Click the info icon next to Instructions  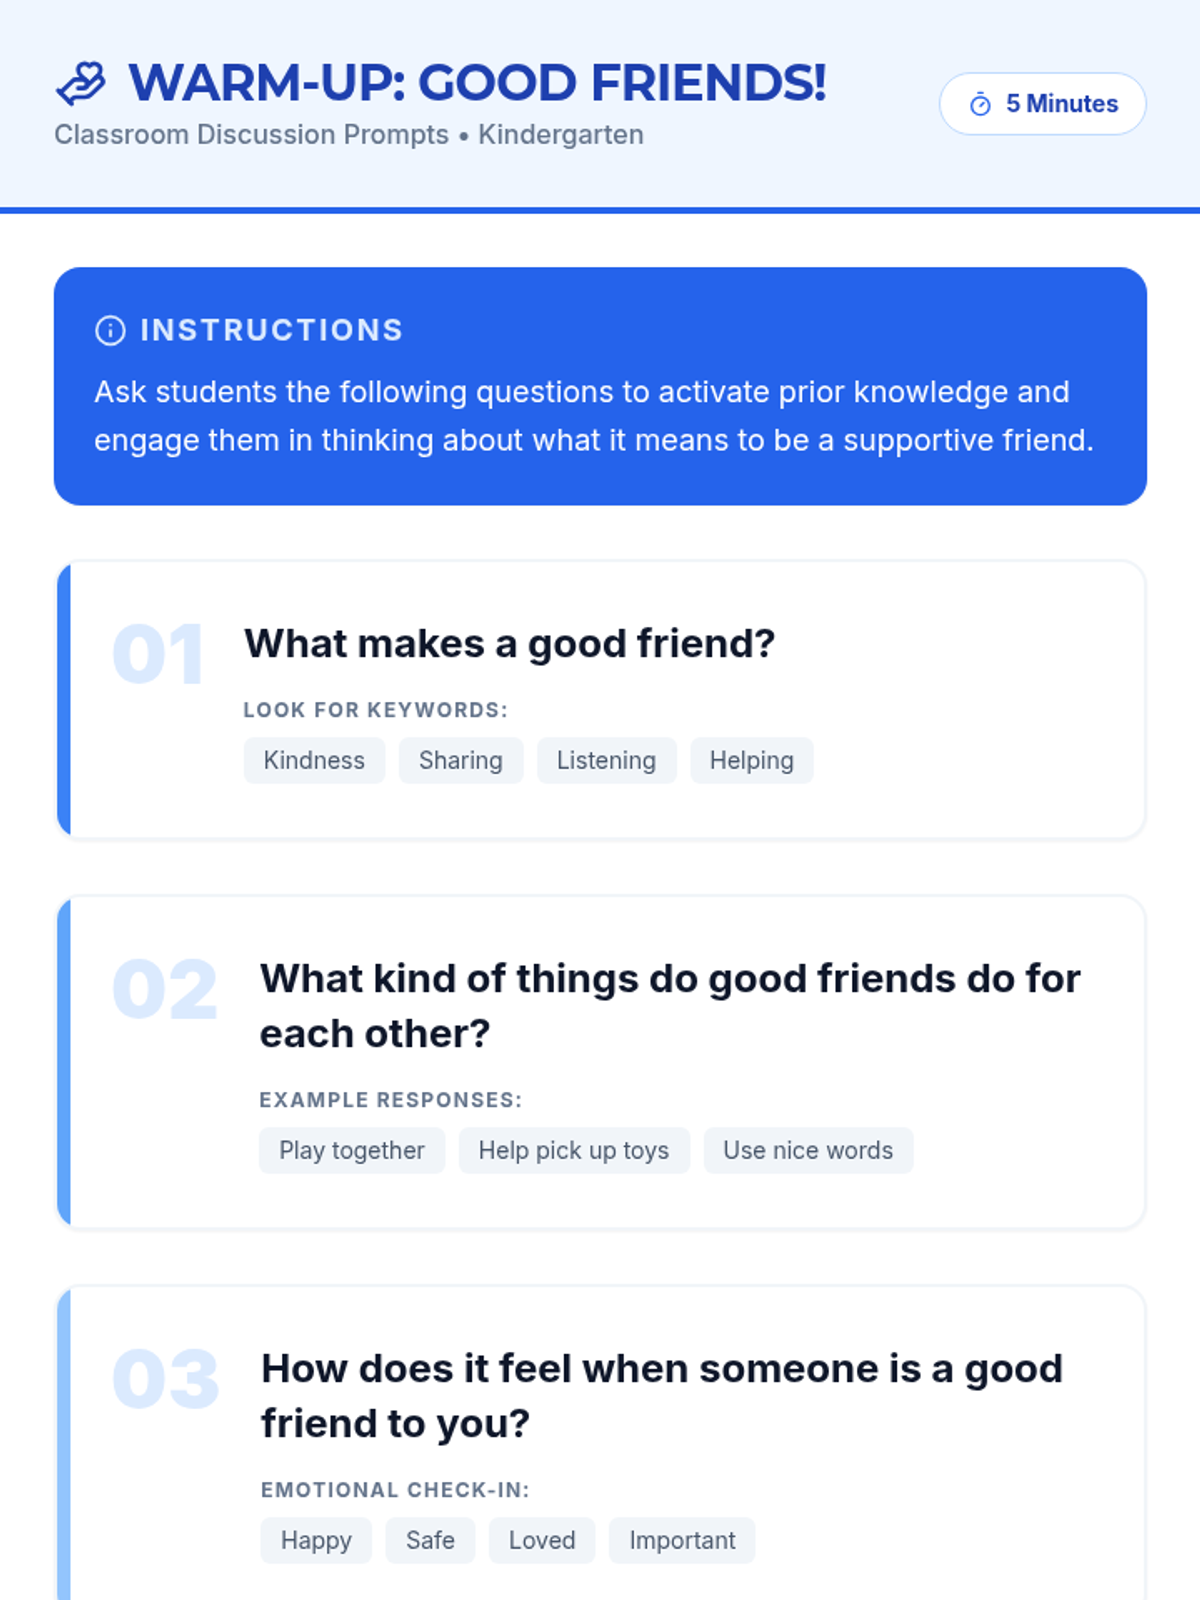coord(110,330)
